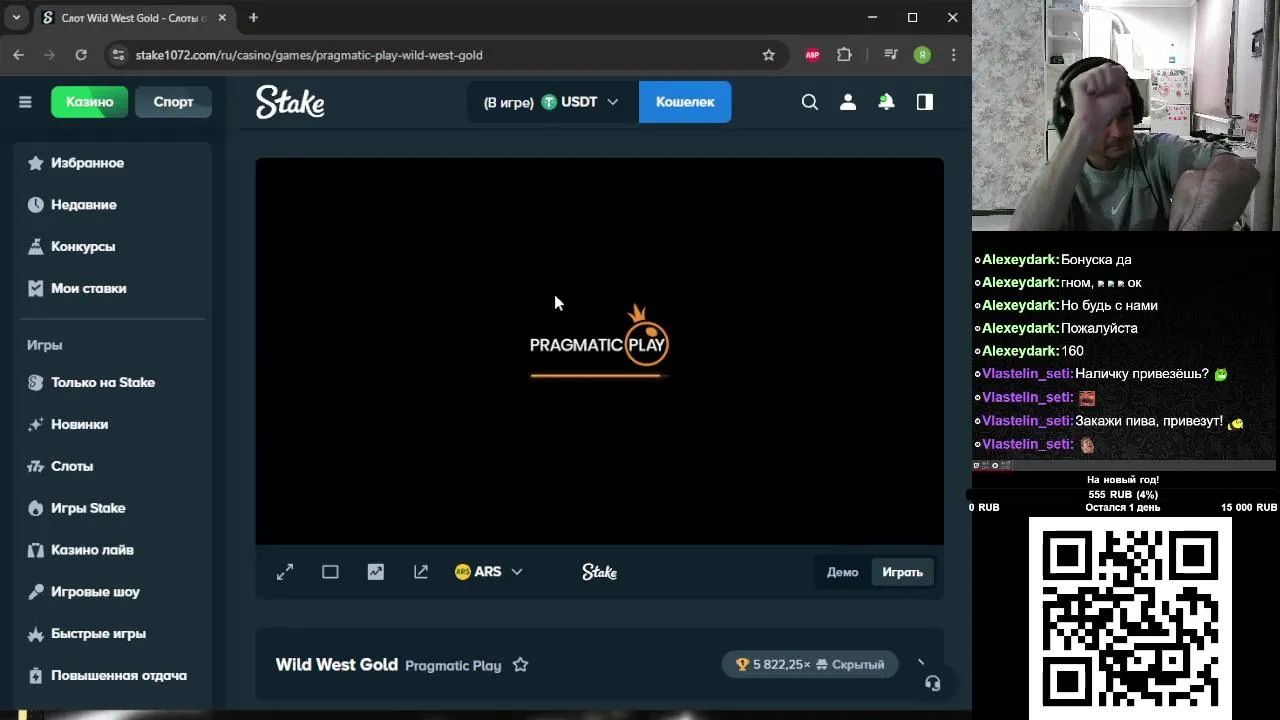The height and width of the screenshot is (720, 1280).
Task: Open the user profile icon
Action: tap(848, 102)
